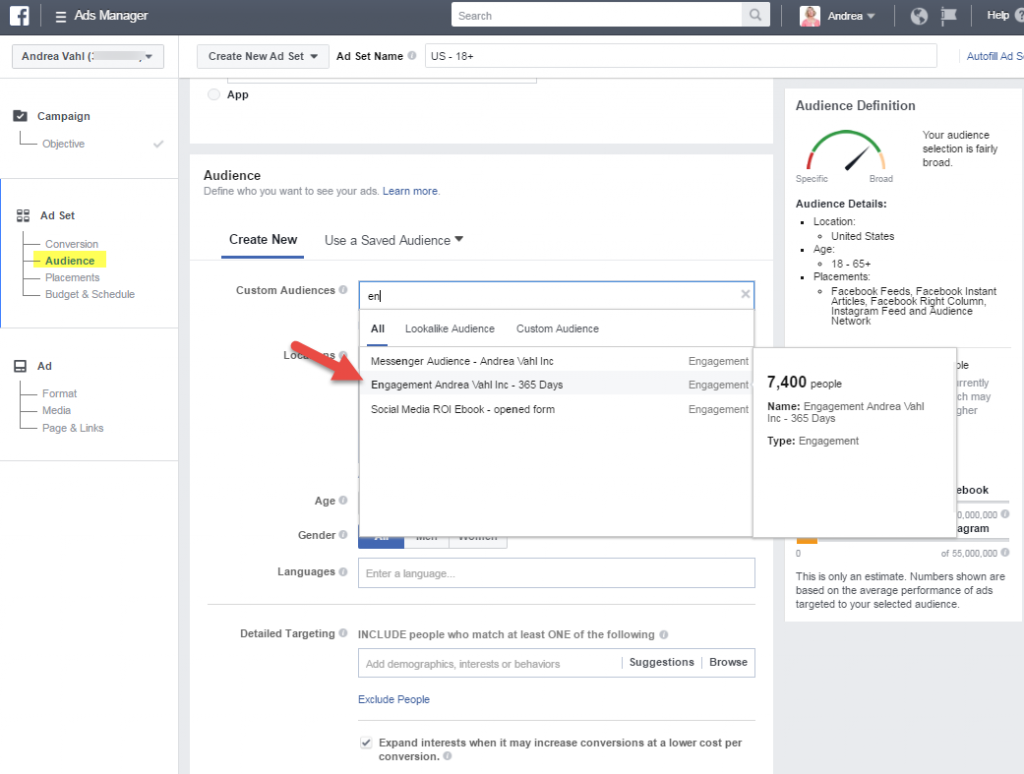This screenshot has height=774, width=1024.
Task: Open Andrea profile picture
Action: point(810,16)
